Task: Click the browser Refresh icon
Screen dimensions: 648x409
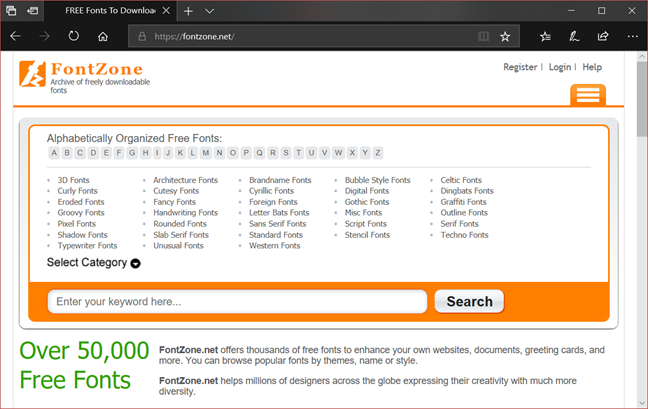Action: [x=74, y=36]
